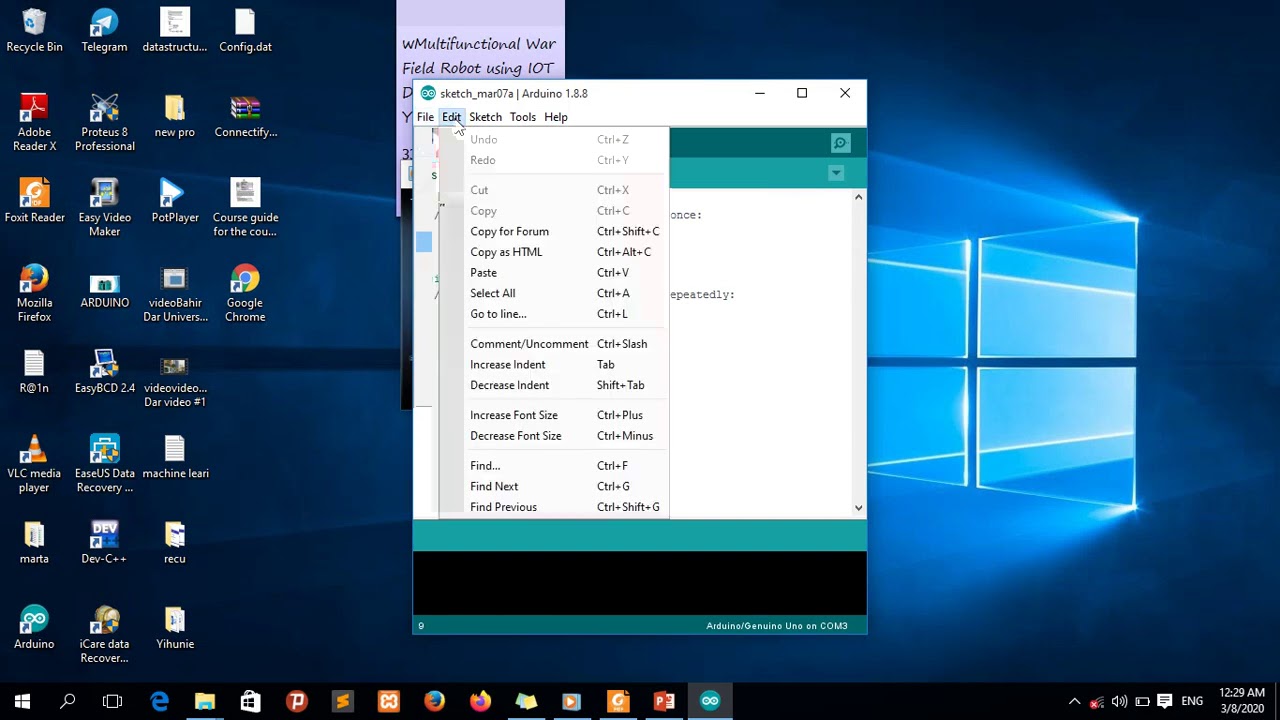Open the Sketch menu
The width and height of the screenshot is (1280, 720).
pyautogui.click(x=485, y=117)
